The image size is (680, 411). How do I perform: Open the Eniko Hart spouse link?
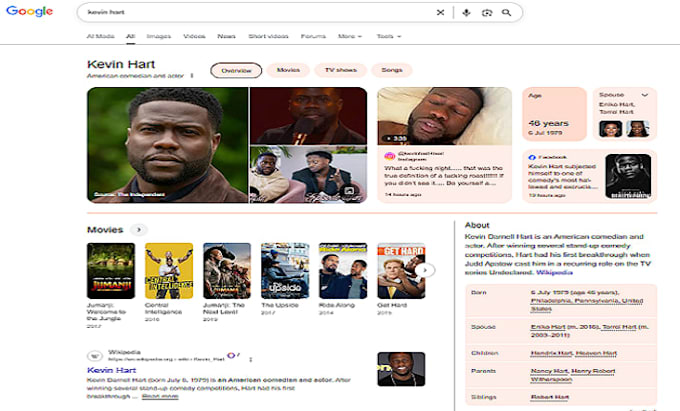[548, 327]
